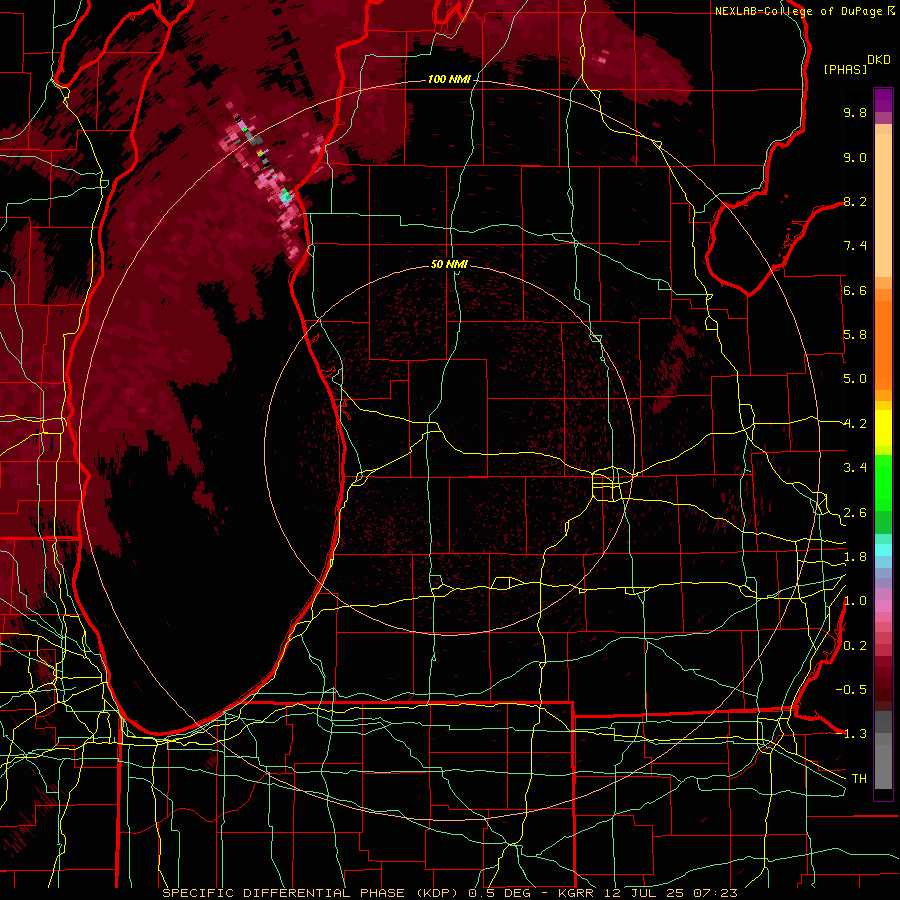The height and width of the screenshot is (900, 900).
Task: Click the 6.6 scale value
Action: click(855, 290)
